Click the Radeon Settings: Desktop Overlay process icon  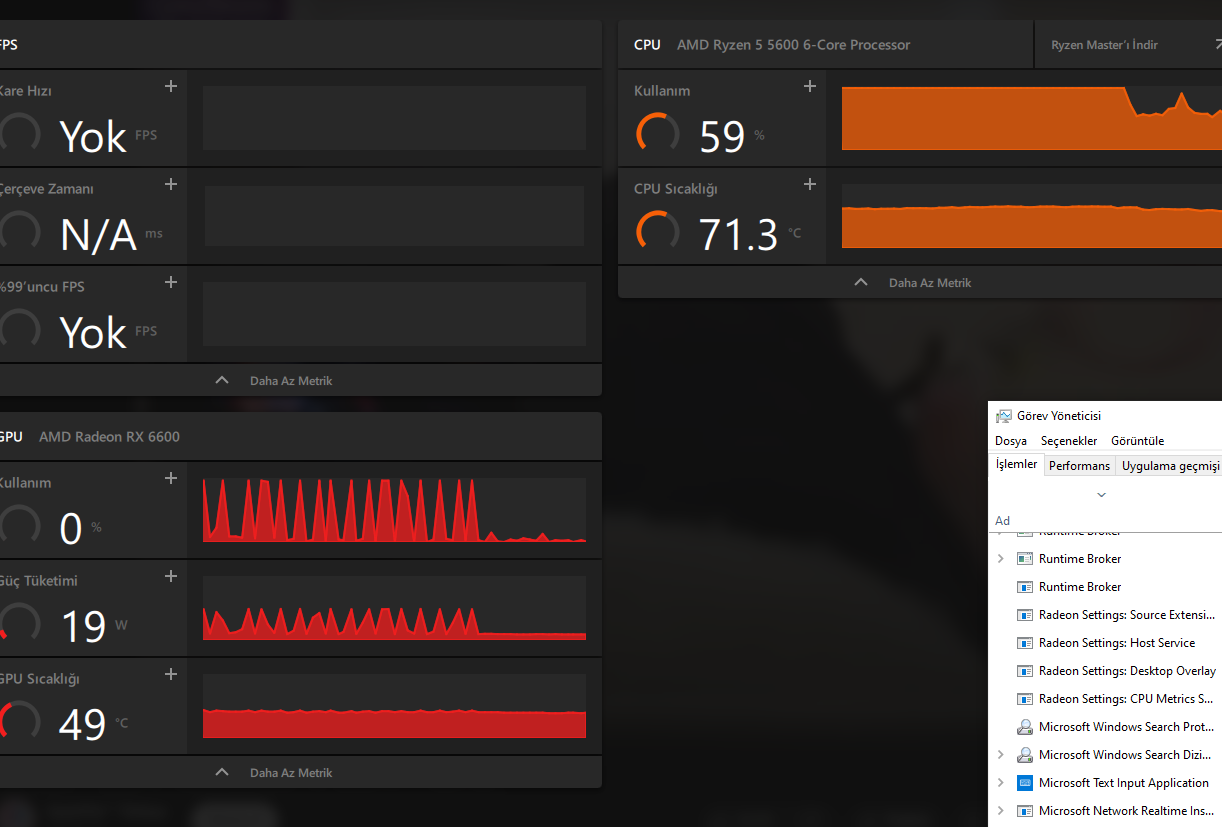tap(1024, 671)
